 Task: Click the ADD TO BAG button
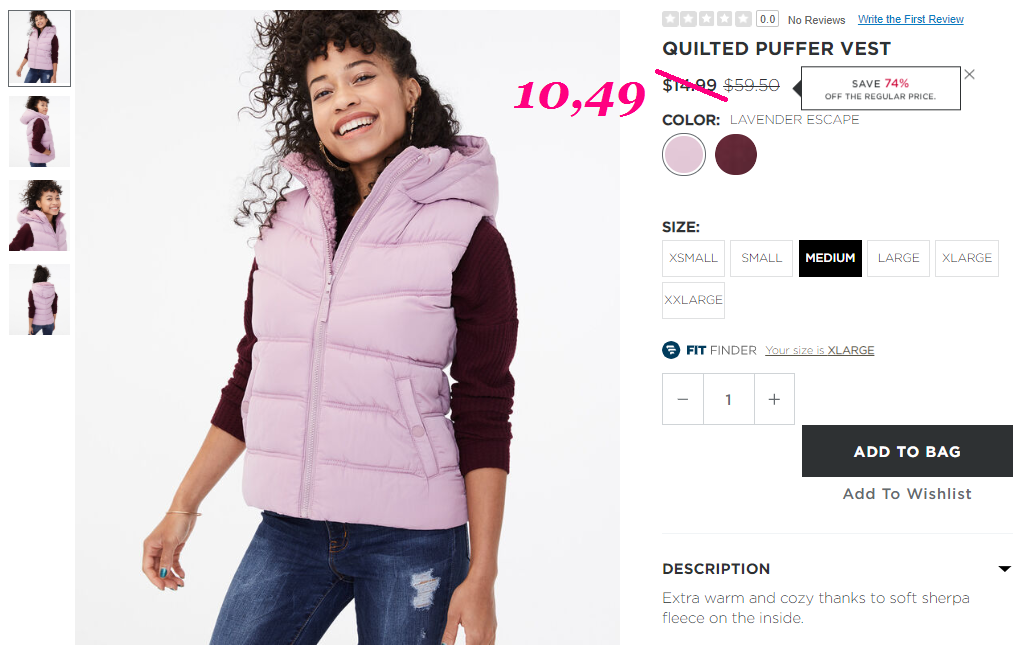coord(907,451)
